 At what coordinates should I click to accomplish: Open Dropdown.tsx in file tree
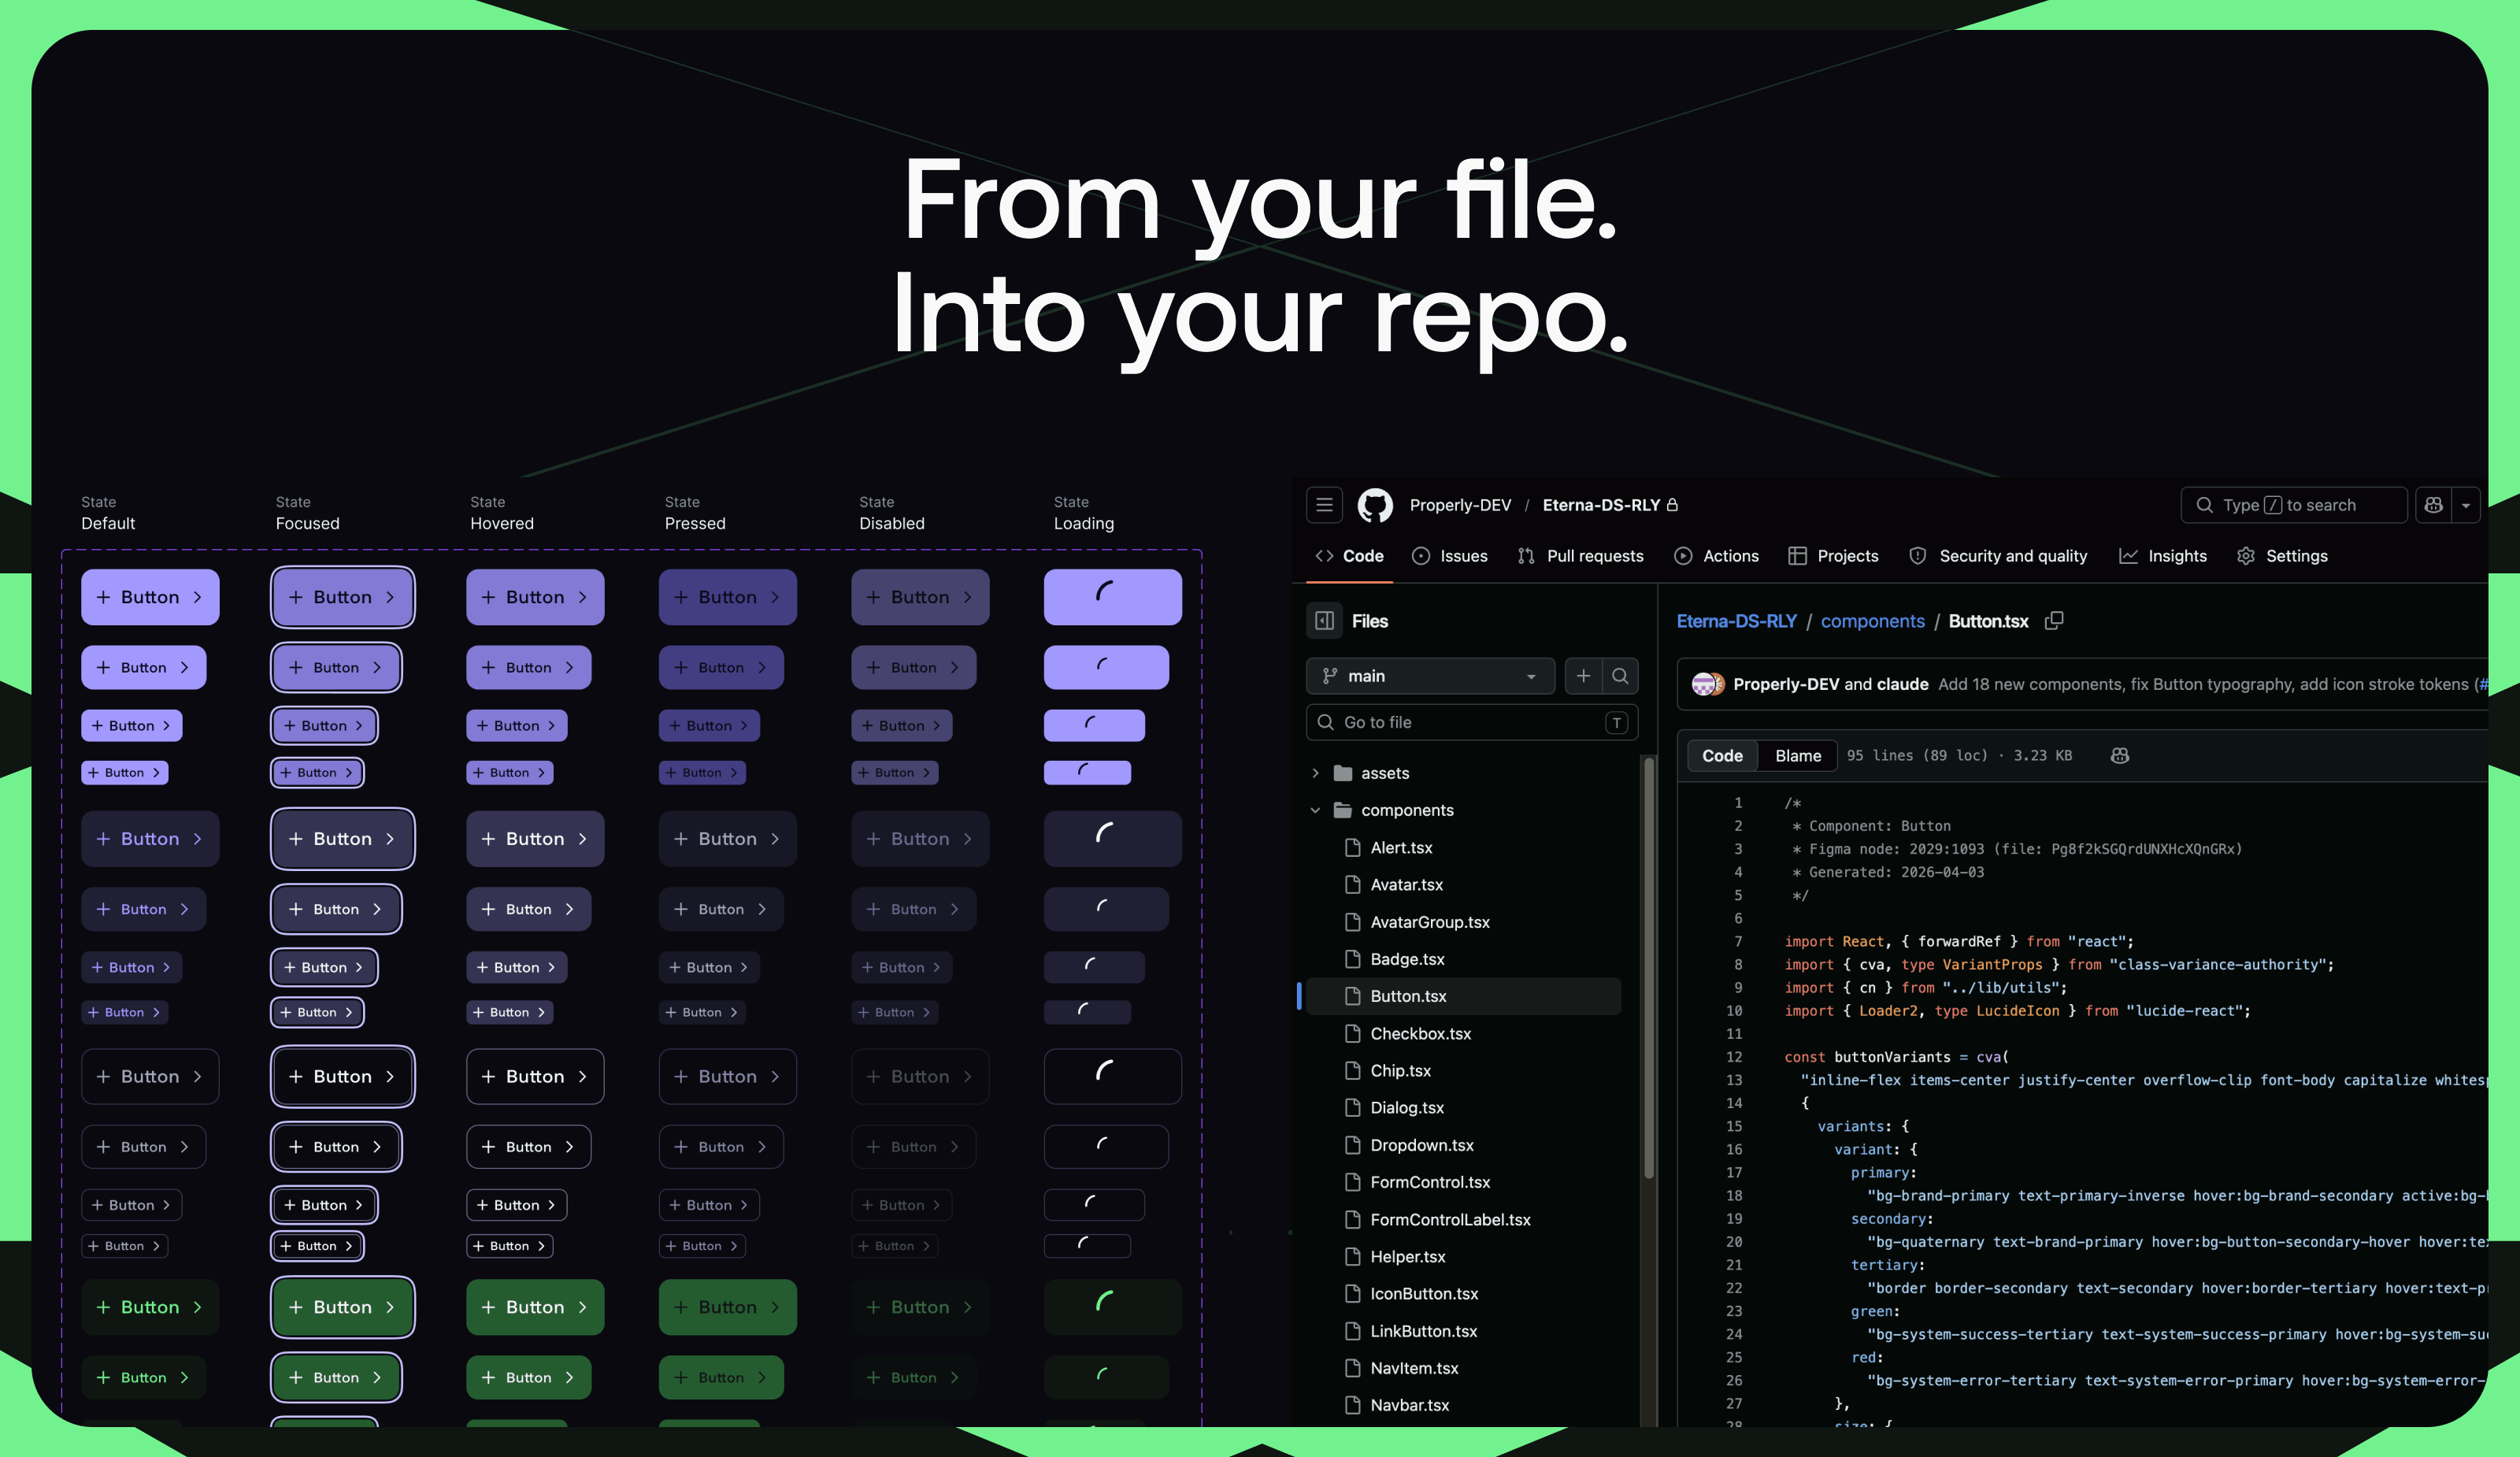1422,1145
